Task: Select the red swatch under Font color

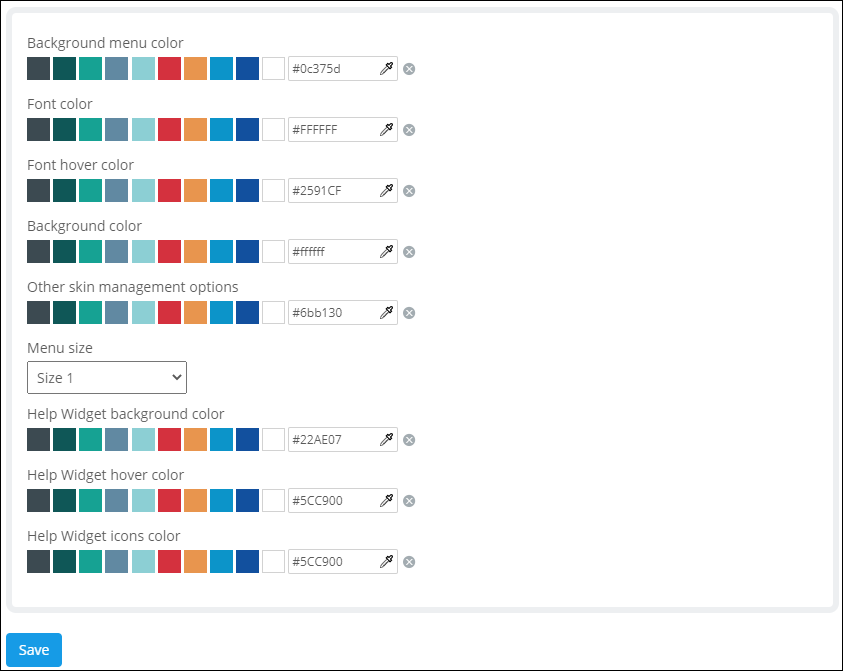Action: pyautogui.click(x=169, y=129)
